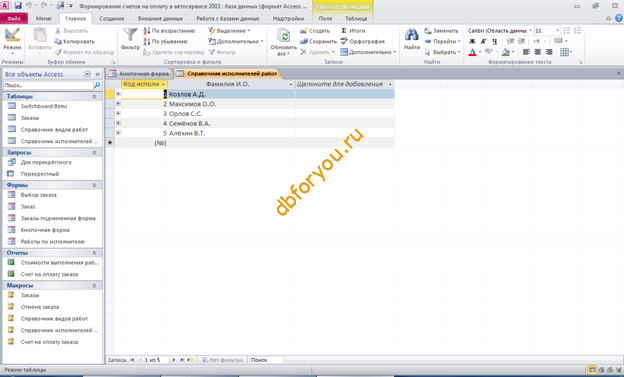624x377 pixels.
Task: Open Счет на оплату заказа report
Action: point(49,274)
